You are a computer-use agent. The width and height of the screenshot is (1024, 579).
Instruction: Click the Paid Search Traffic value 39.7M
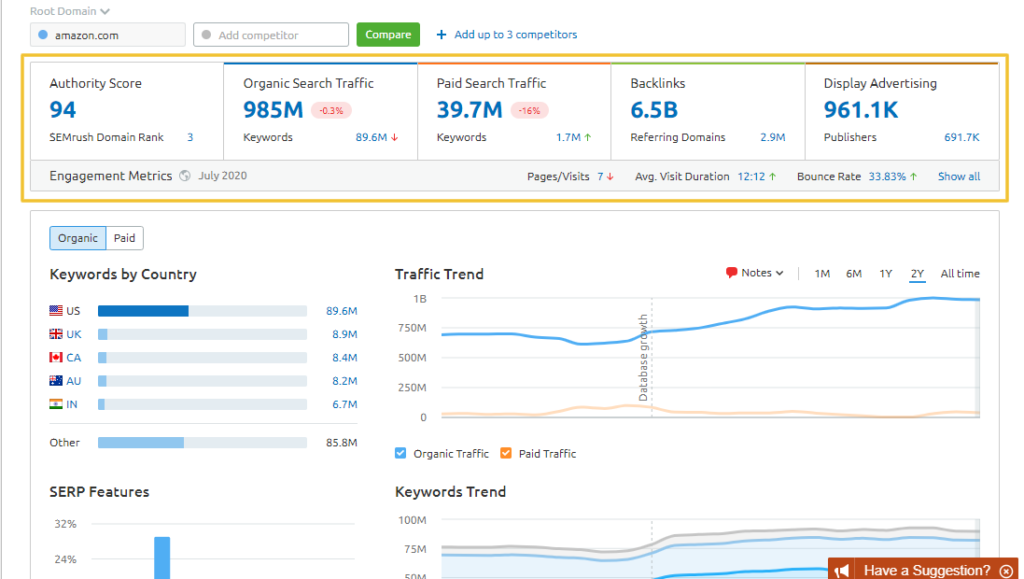[470, 110]
